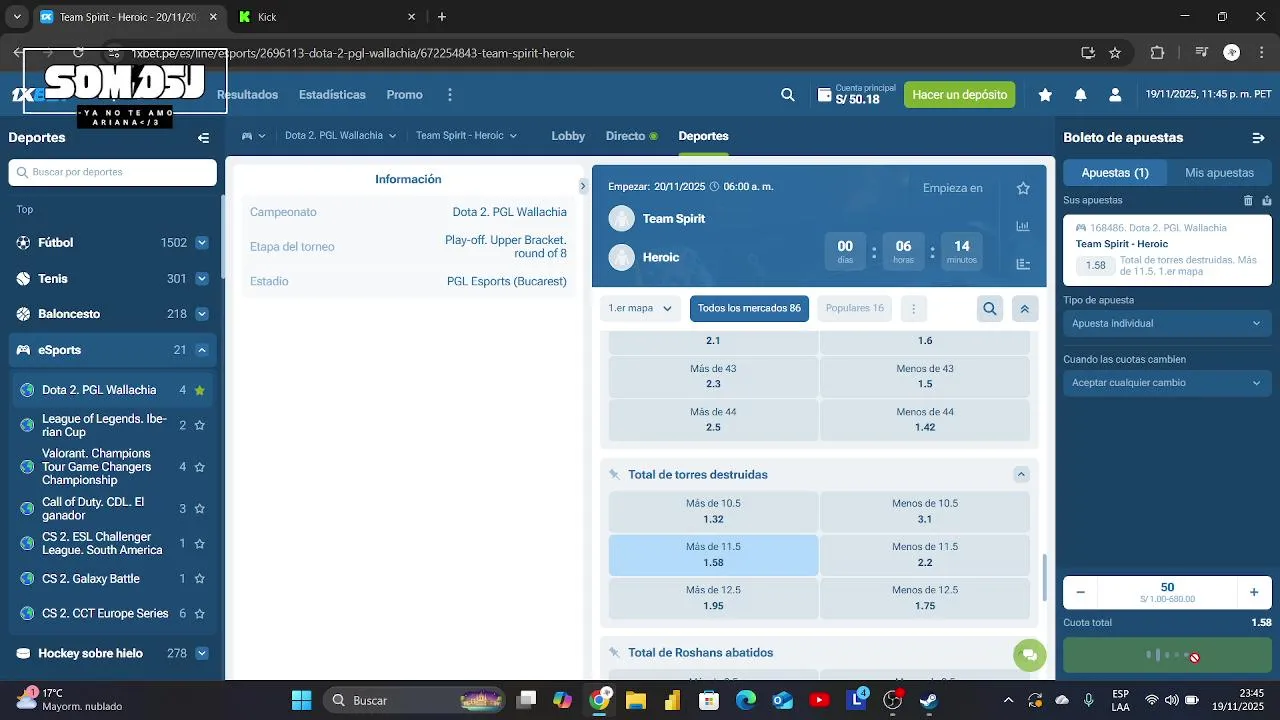Favorite CS 2. CCT Europe Series star

point(200,614)
